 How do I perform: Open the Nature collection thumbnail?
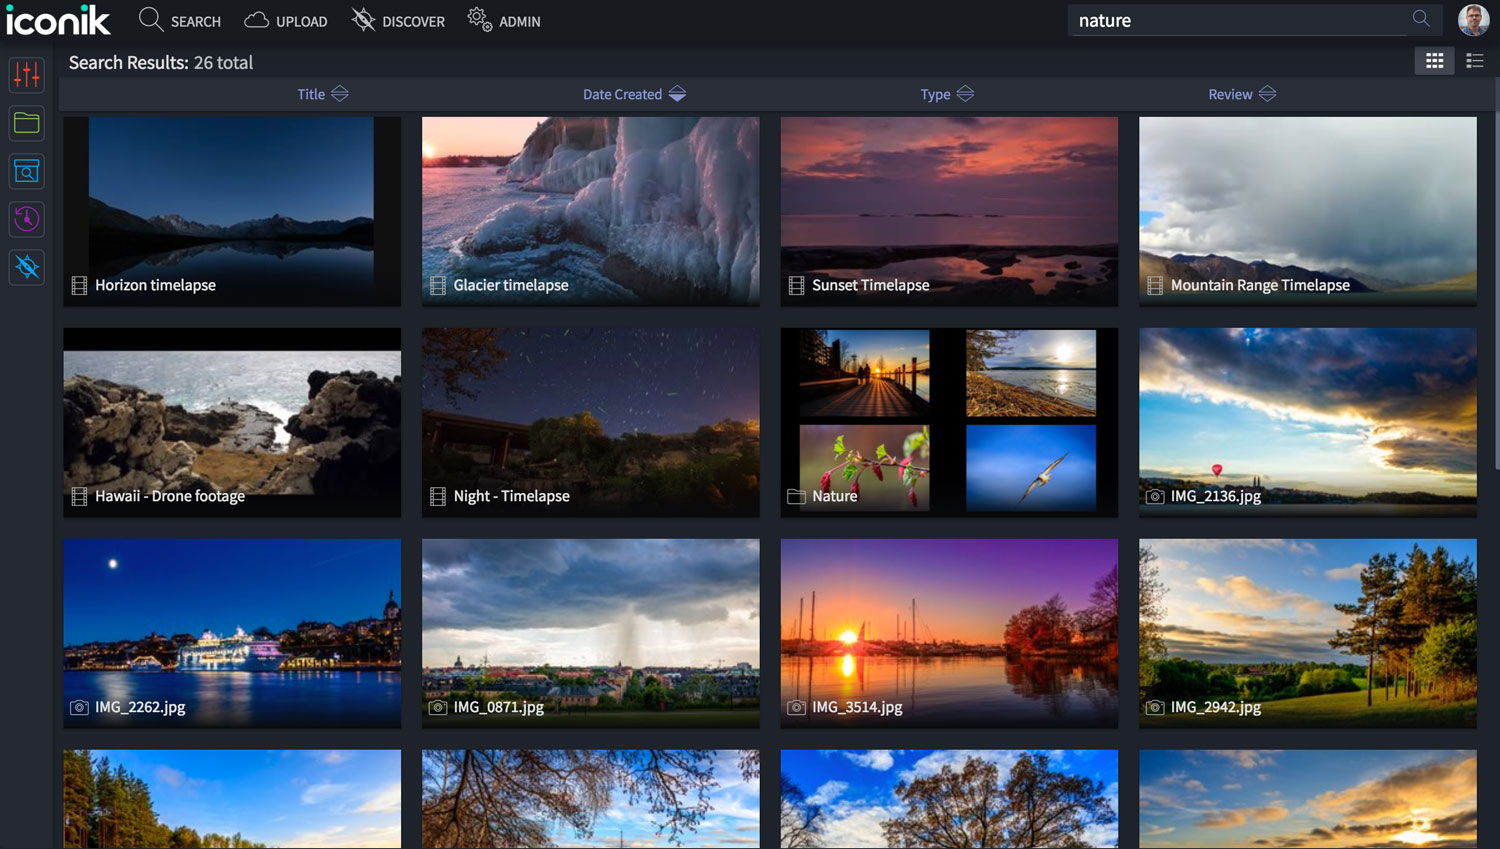949,423
